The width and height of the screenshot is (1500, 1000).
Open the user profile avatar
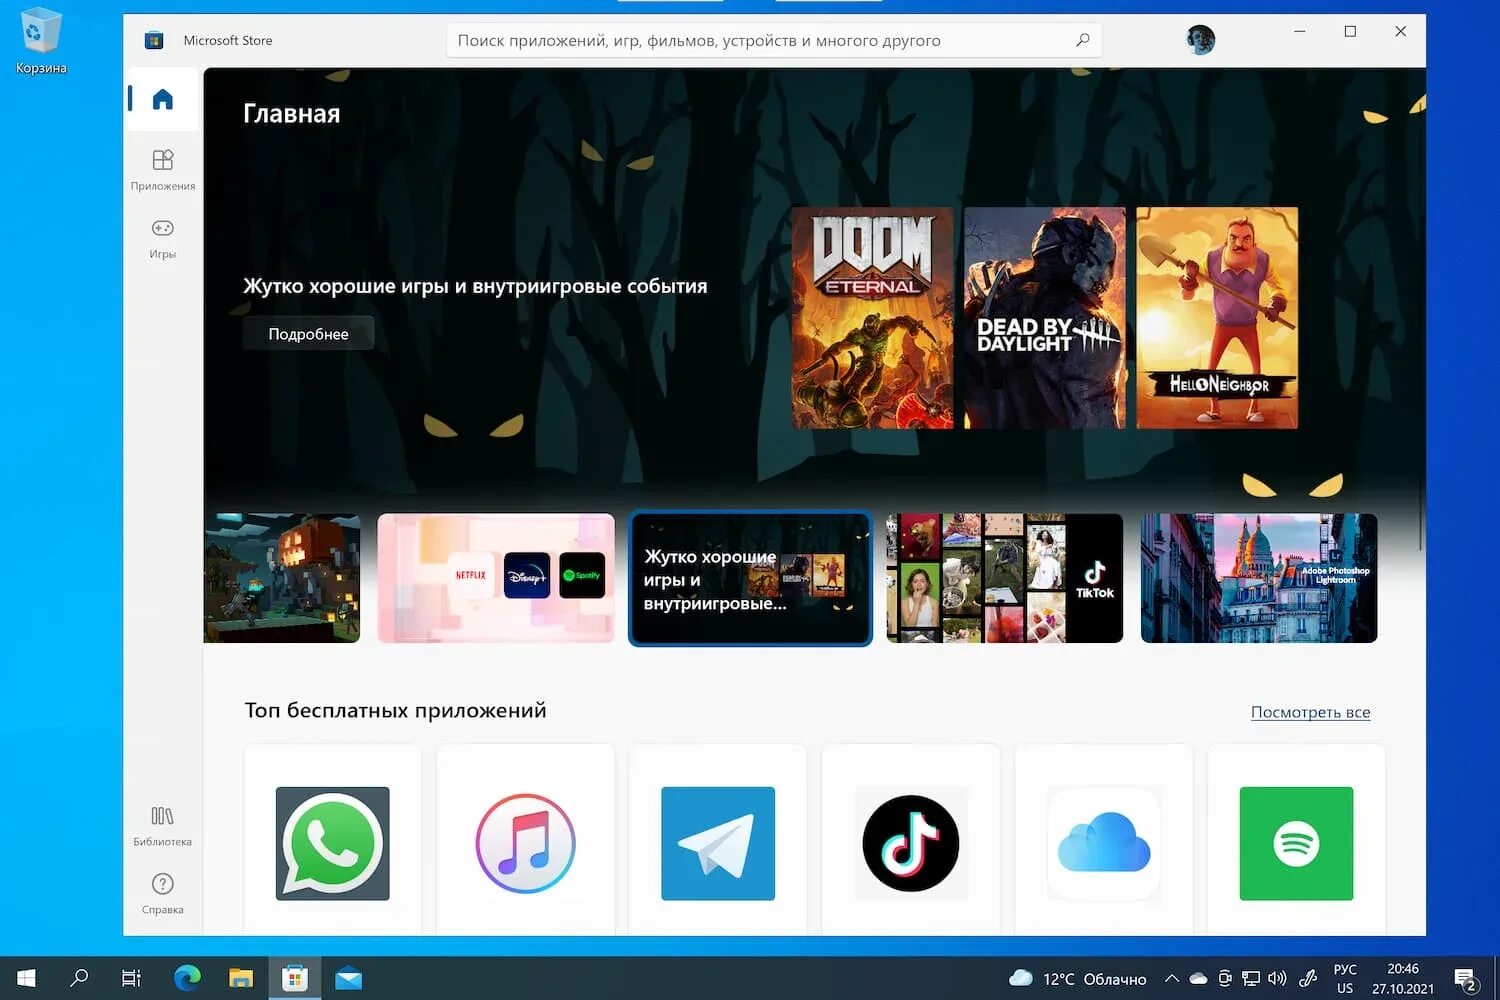pyautogui.click(x=1200, y=40)
